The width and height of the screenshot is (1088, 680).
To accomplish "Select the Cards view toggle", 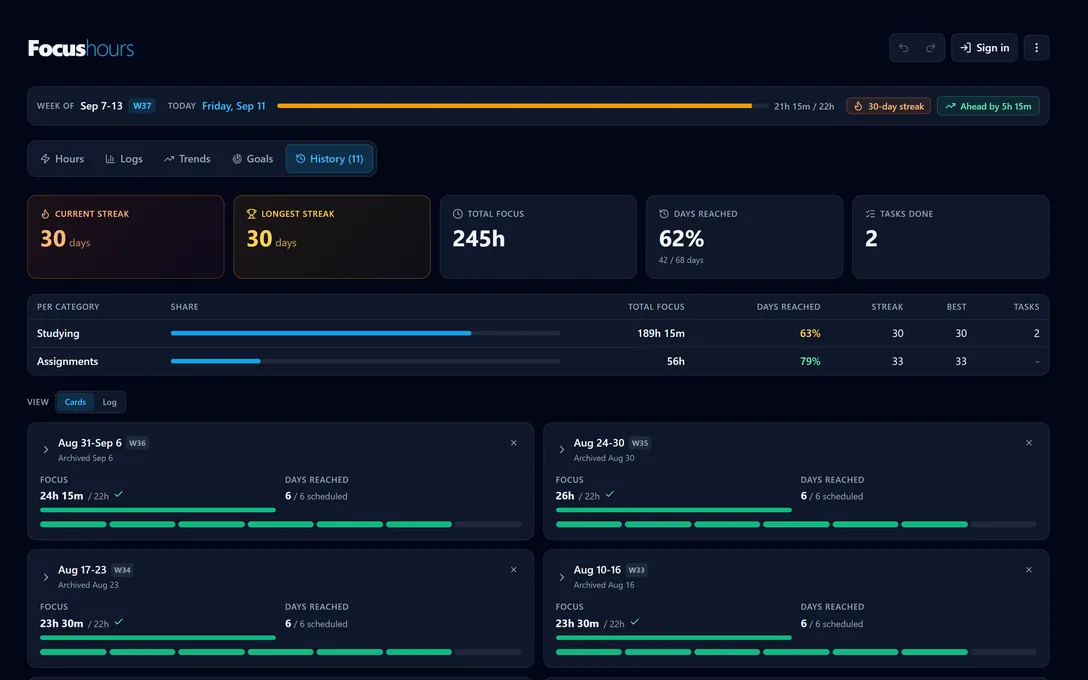I will tap(75, 402).
